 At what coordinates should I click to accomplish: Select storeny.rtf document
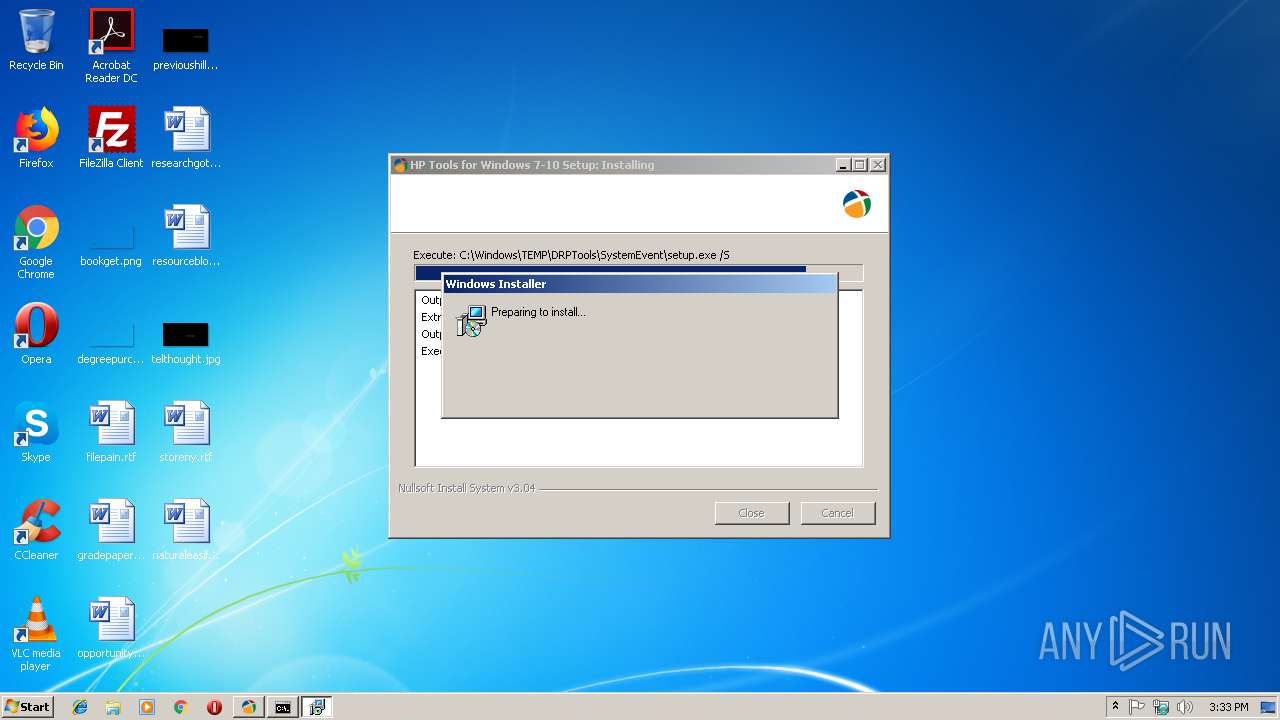[186, 432]
